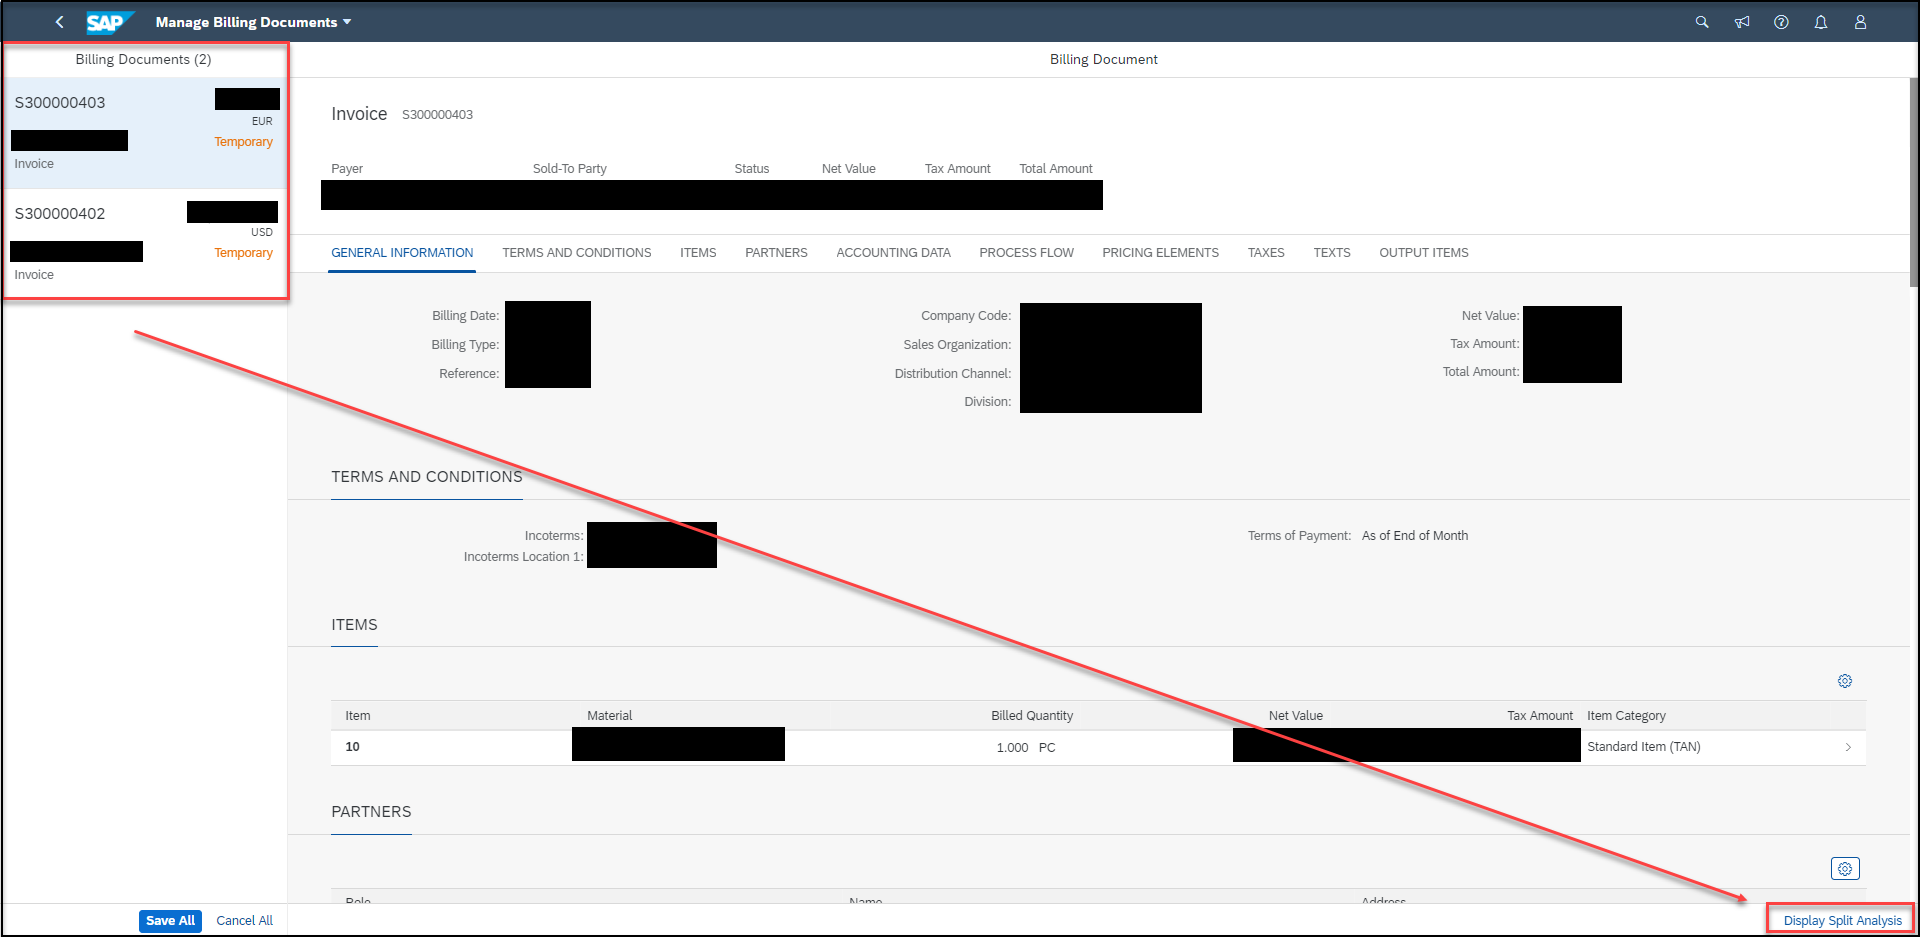
Task: Click Display Split Analysis link
Action: tap(1842, 921)
